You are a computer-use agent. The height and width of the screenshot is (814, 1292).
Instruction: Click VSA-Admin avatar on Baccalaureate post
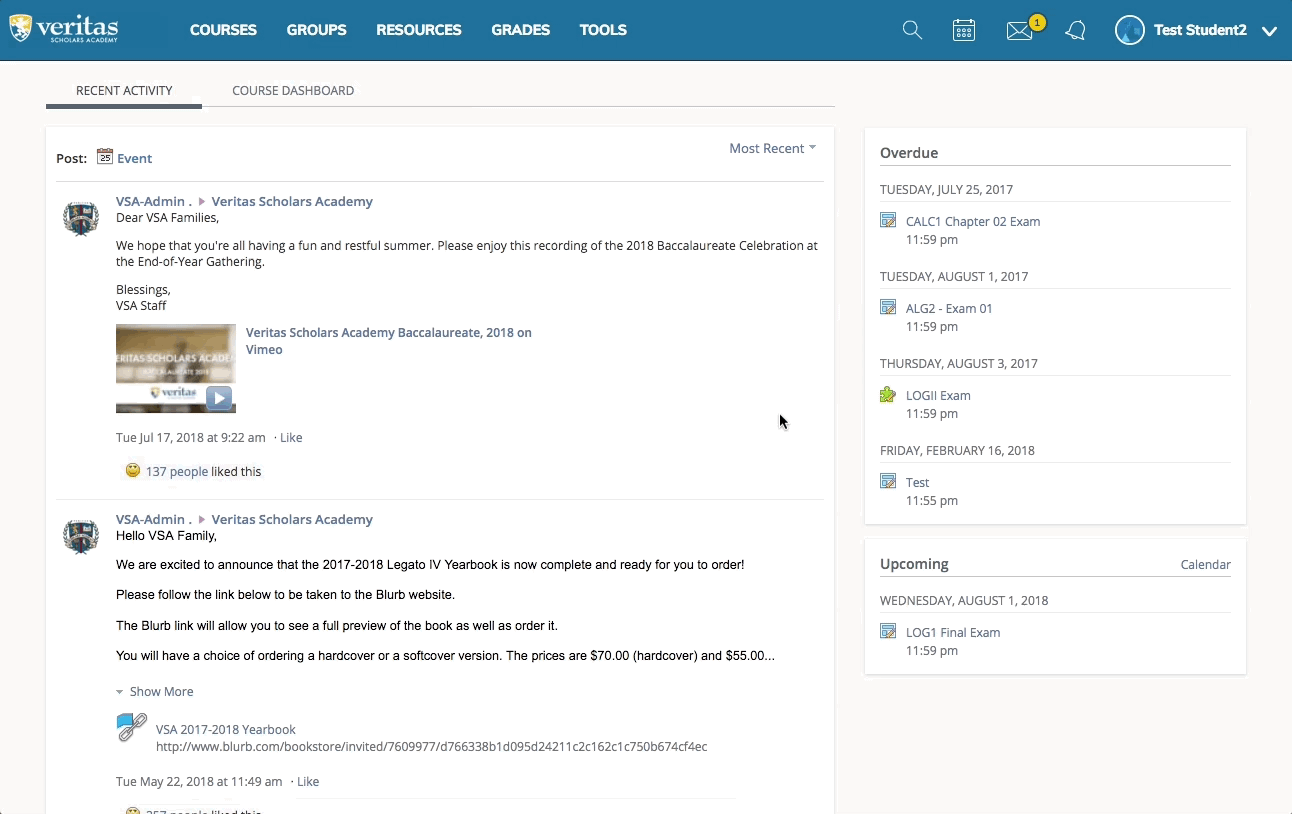click(81, 217)
